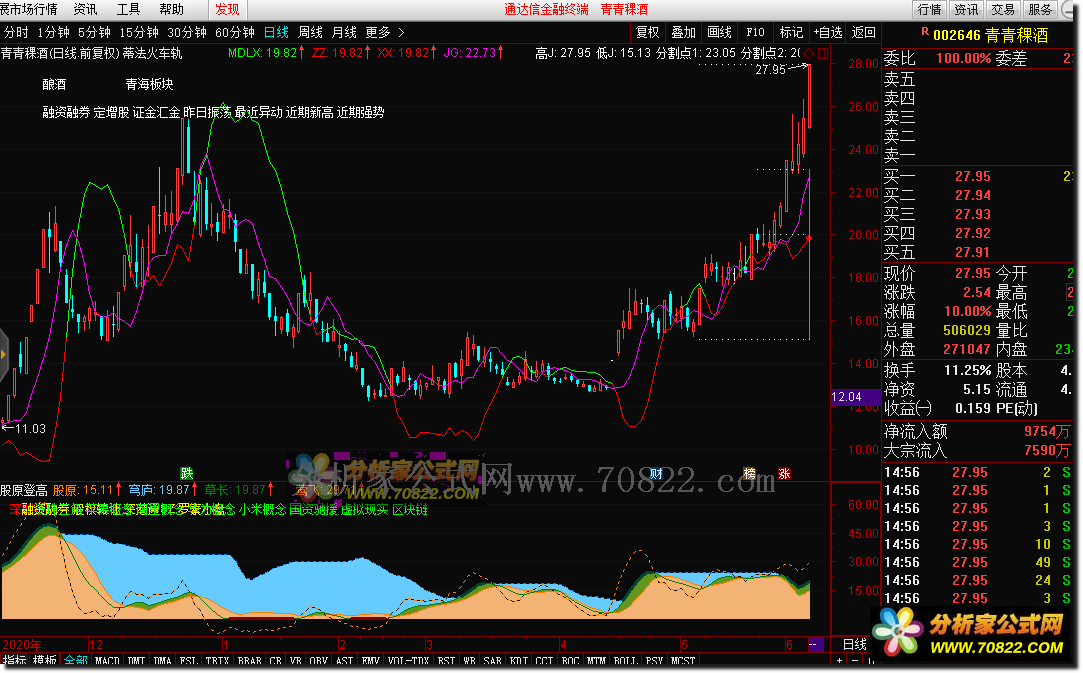
Task: Select the 30分钟 period
Action: [x=186, y=32]
